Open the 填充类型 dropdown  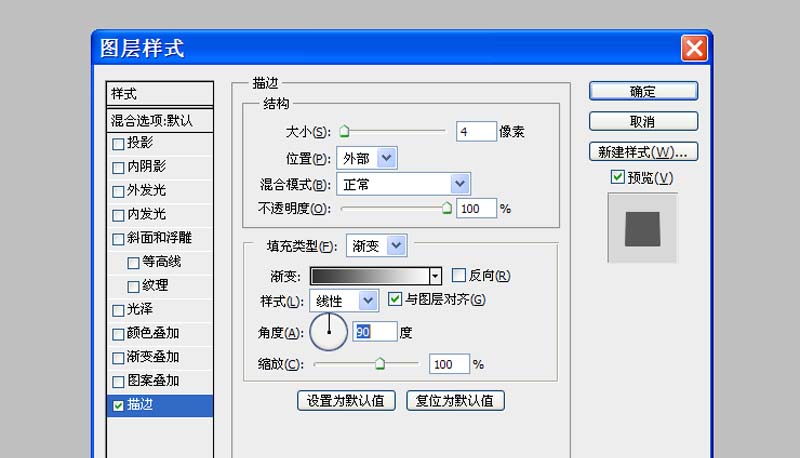pyautogui.click(x=396, y=245)
